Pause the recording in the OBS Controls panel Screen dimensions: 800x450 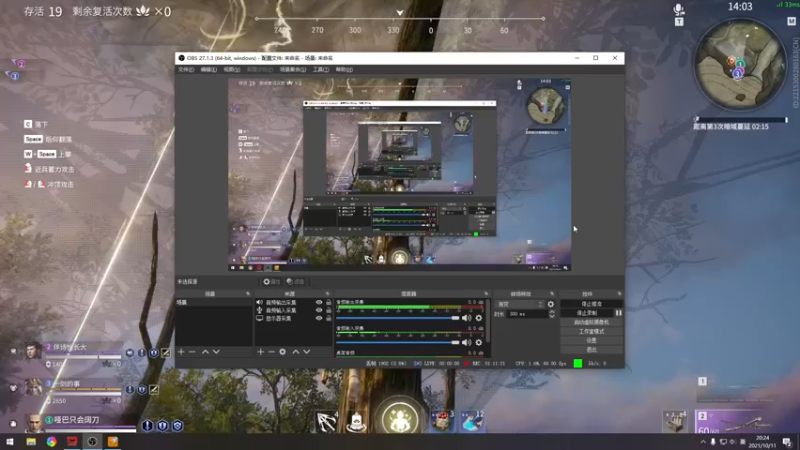[x=618, y=313]
